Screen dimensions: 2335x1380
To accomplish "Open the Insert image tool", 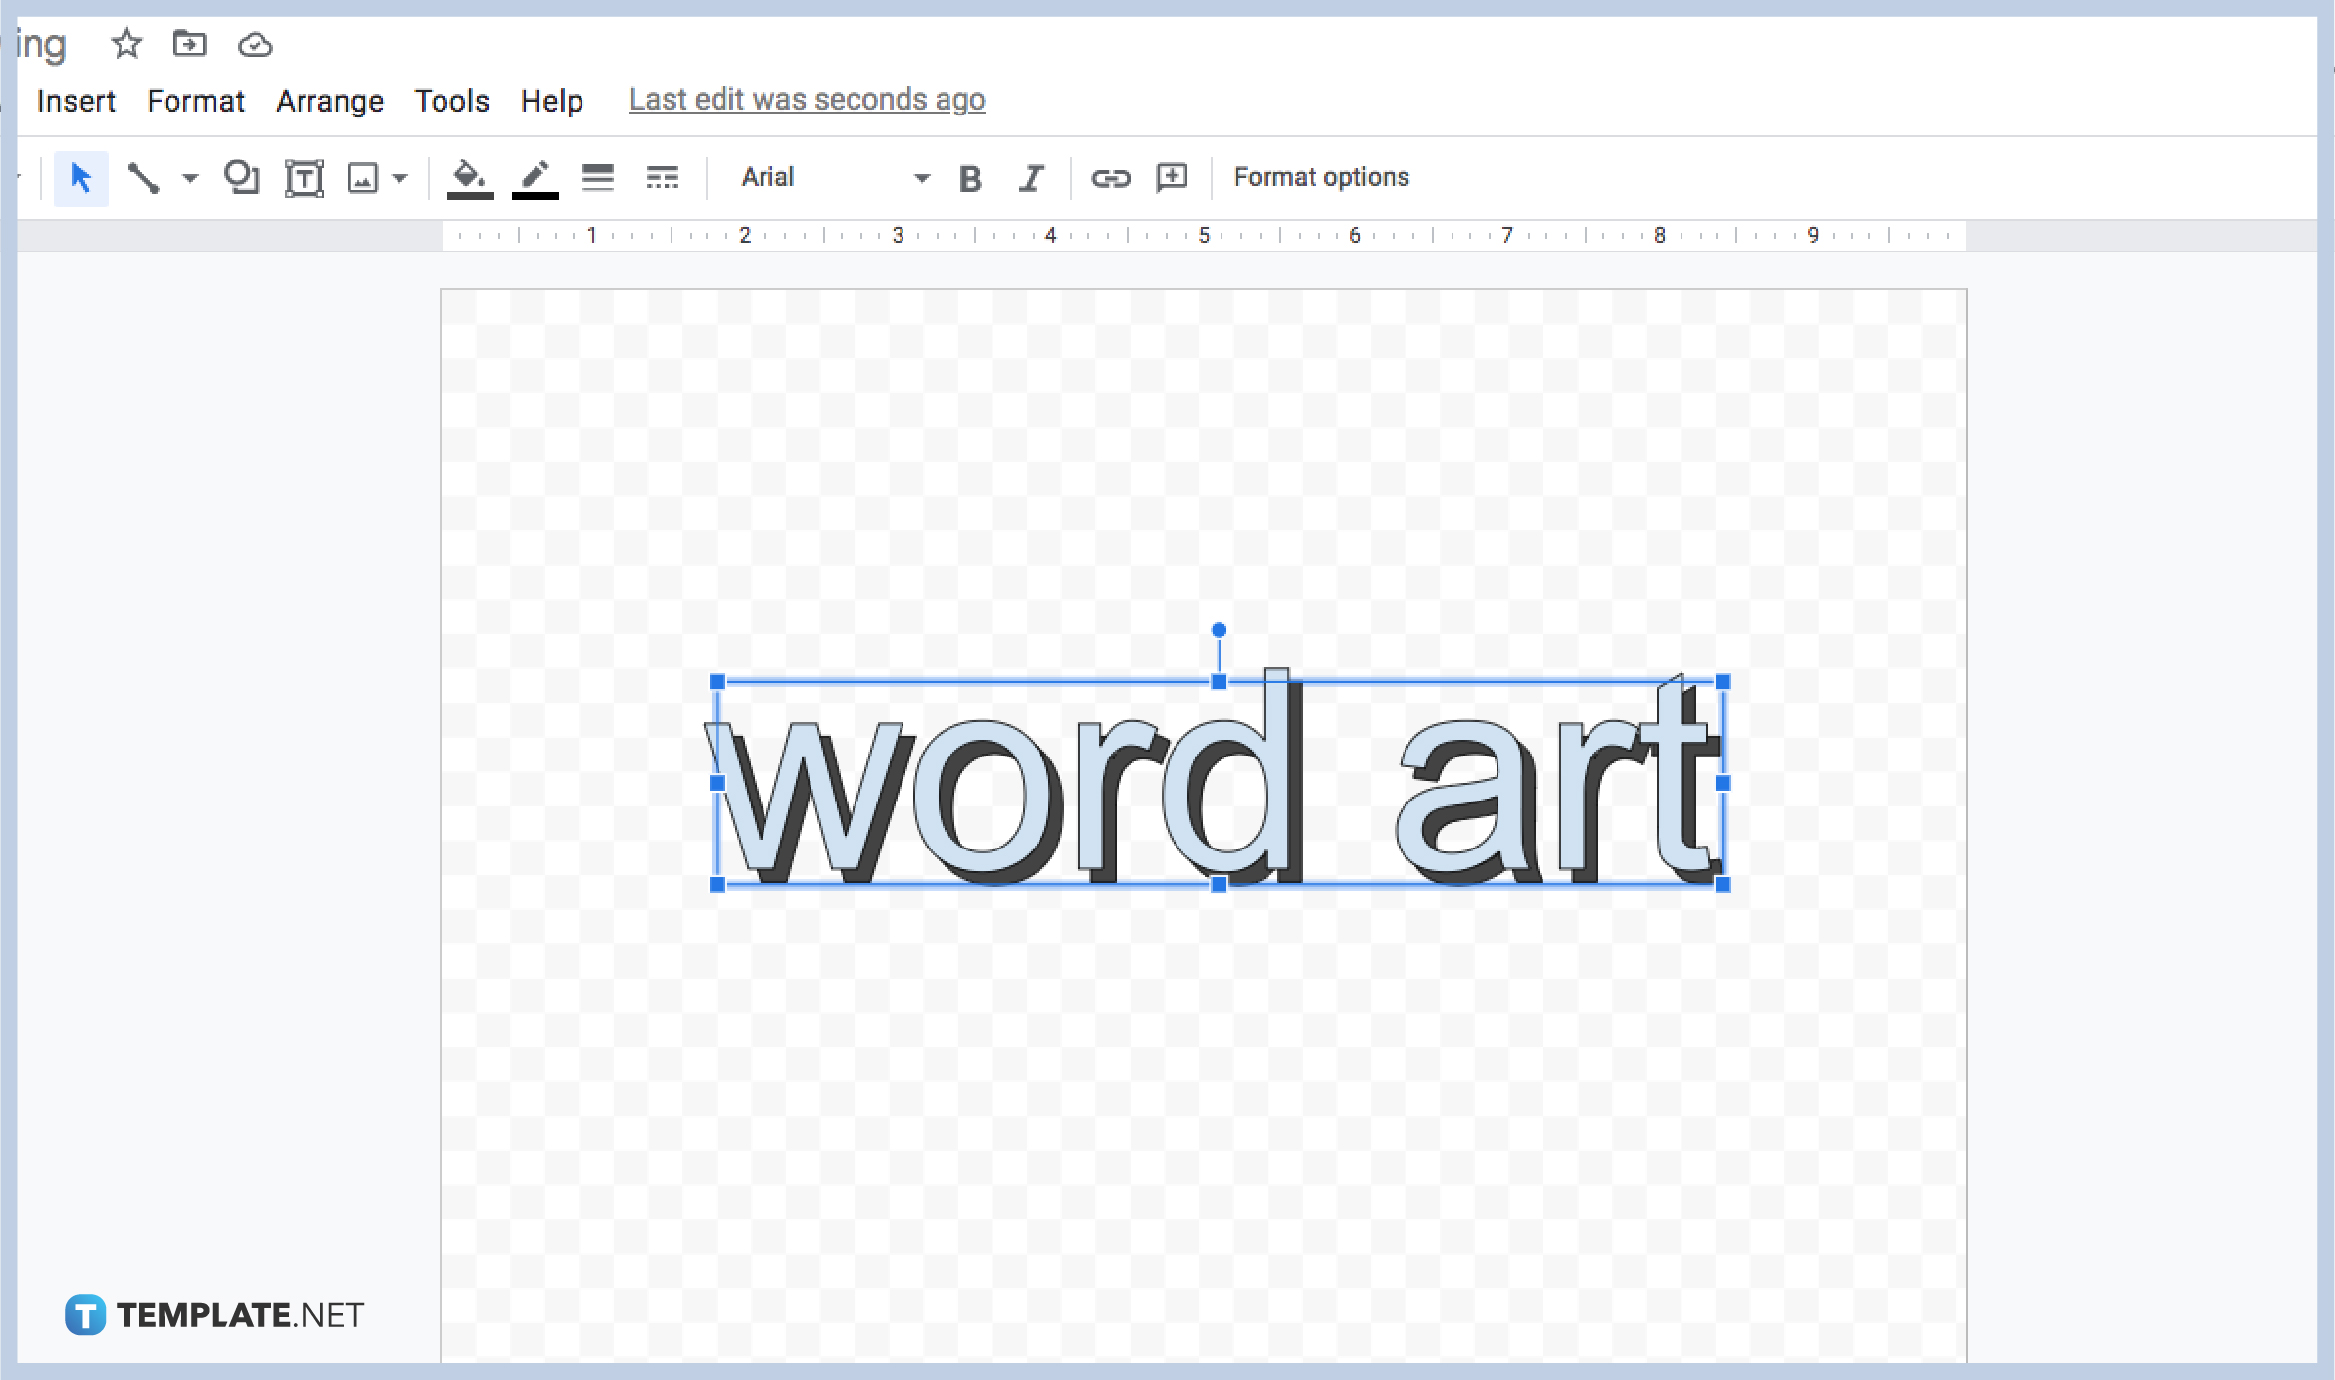I will 364,177.
